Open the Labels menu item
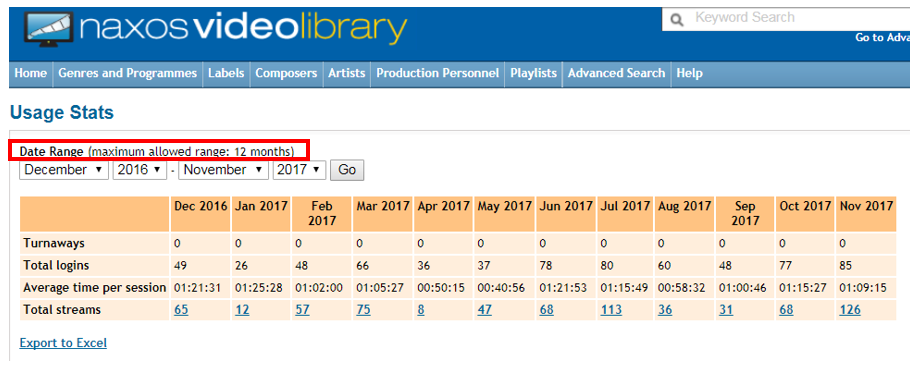910x365 pixels. (x=226, y=74)
